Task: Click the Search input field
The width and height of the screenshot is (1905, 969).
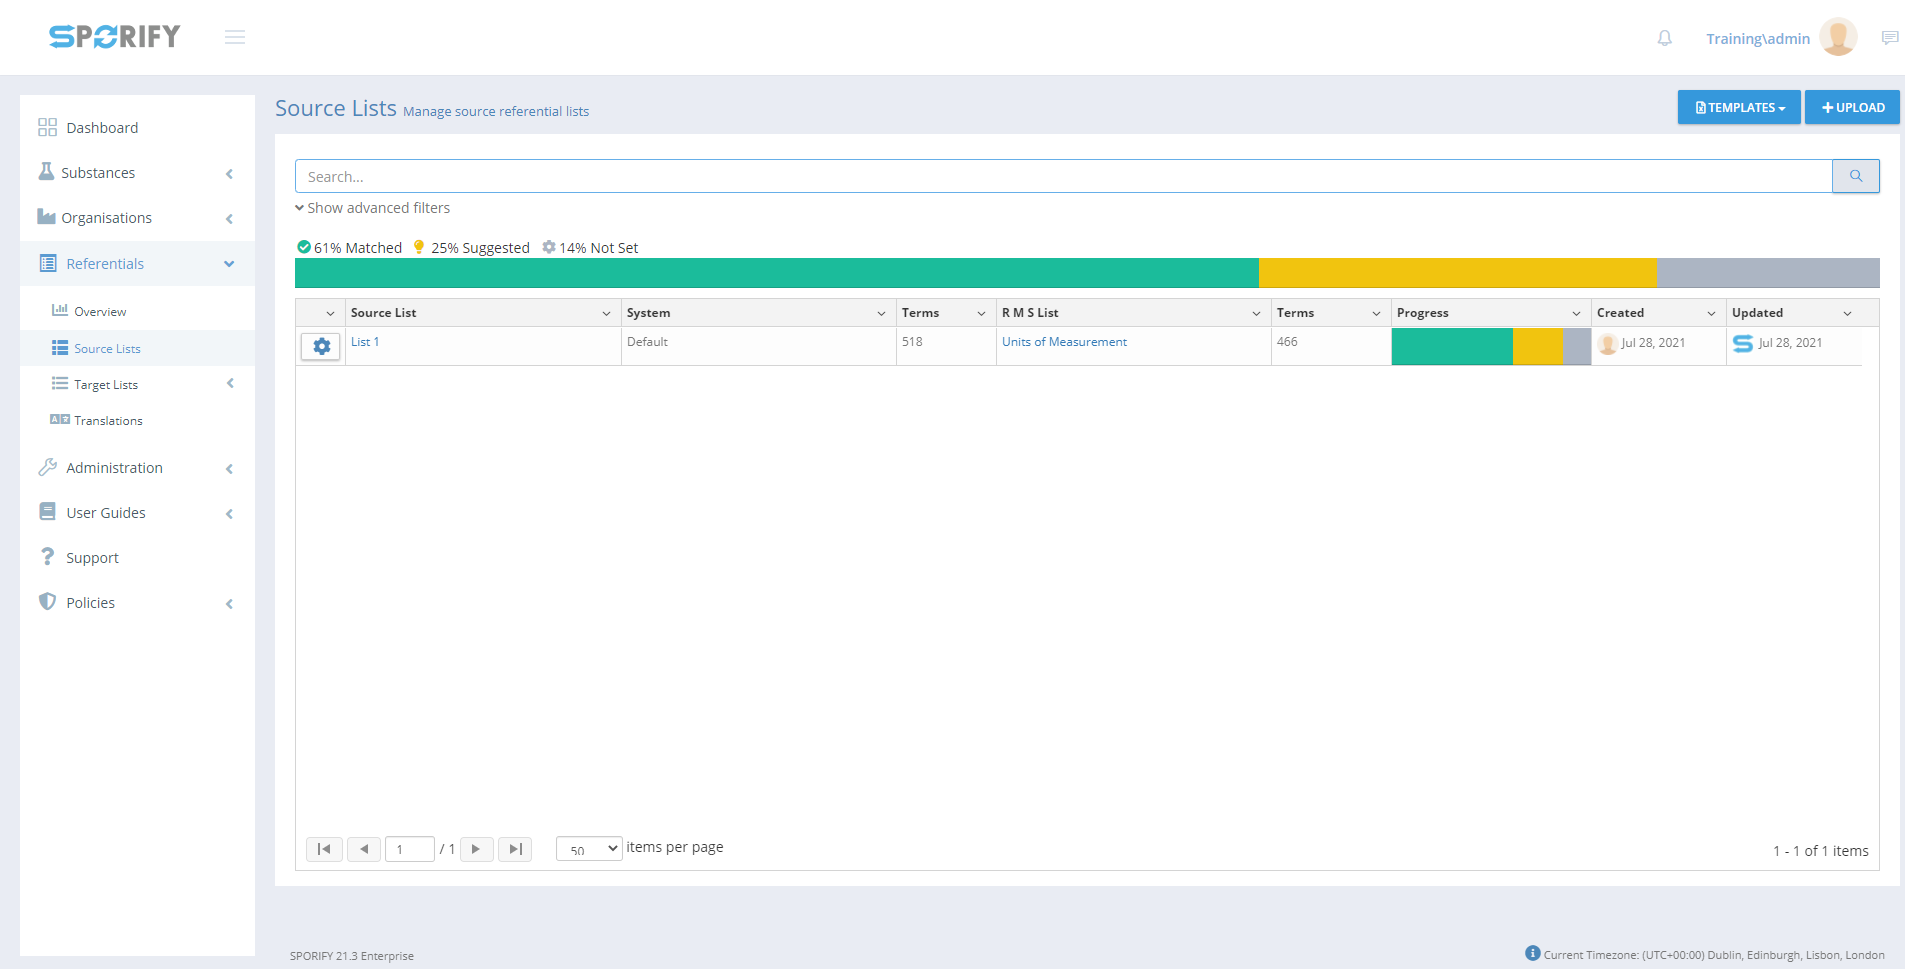Action: point(1063,176)
